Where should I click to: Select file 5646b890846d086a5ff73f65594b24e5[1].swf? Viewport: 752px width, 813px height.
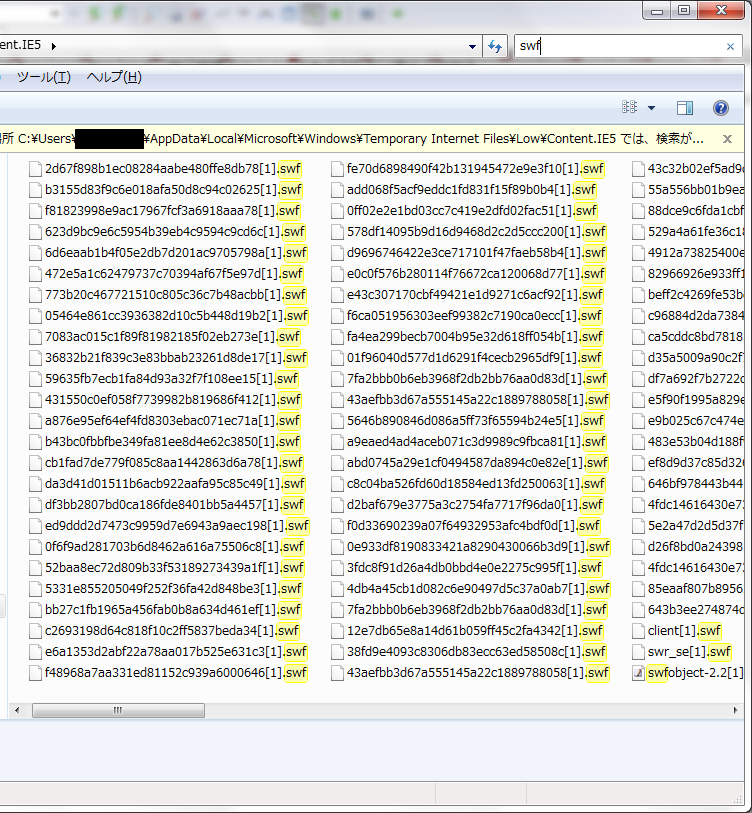468,421
